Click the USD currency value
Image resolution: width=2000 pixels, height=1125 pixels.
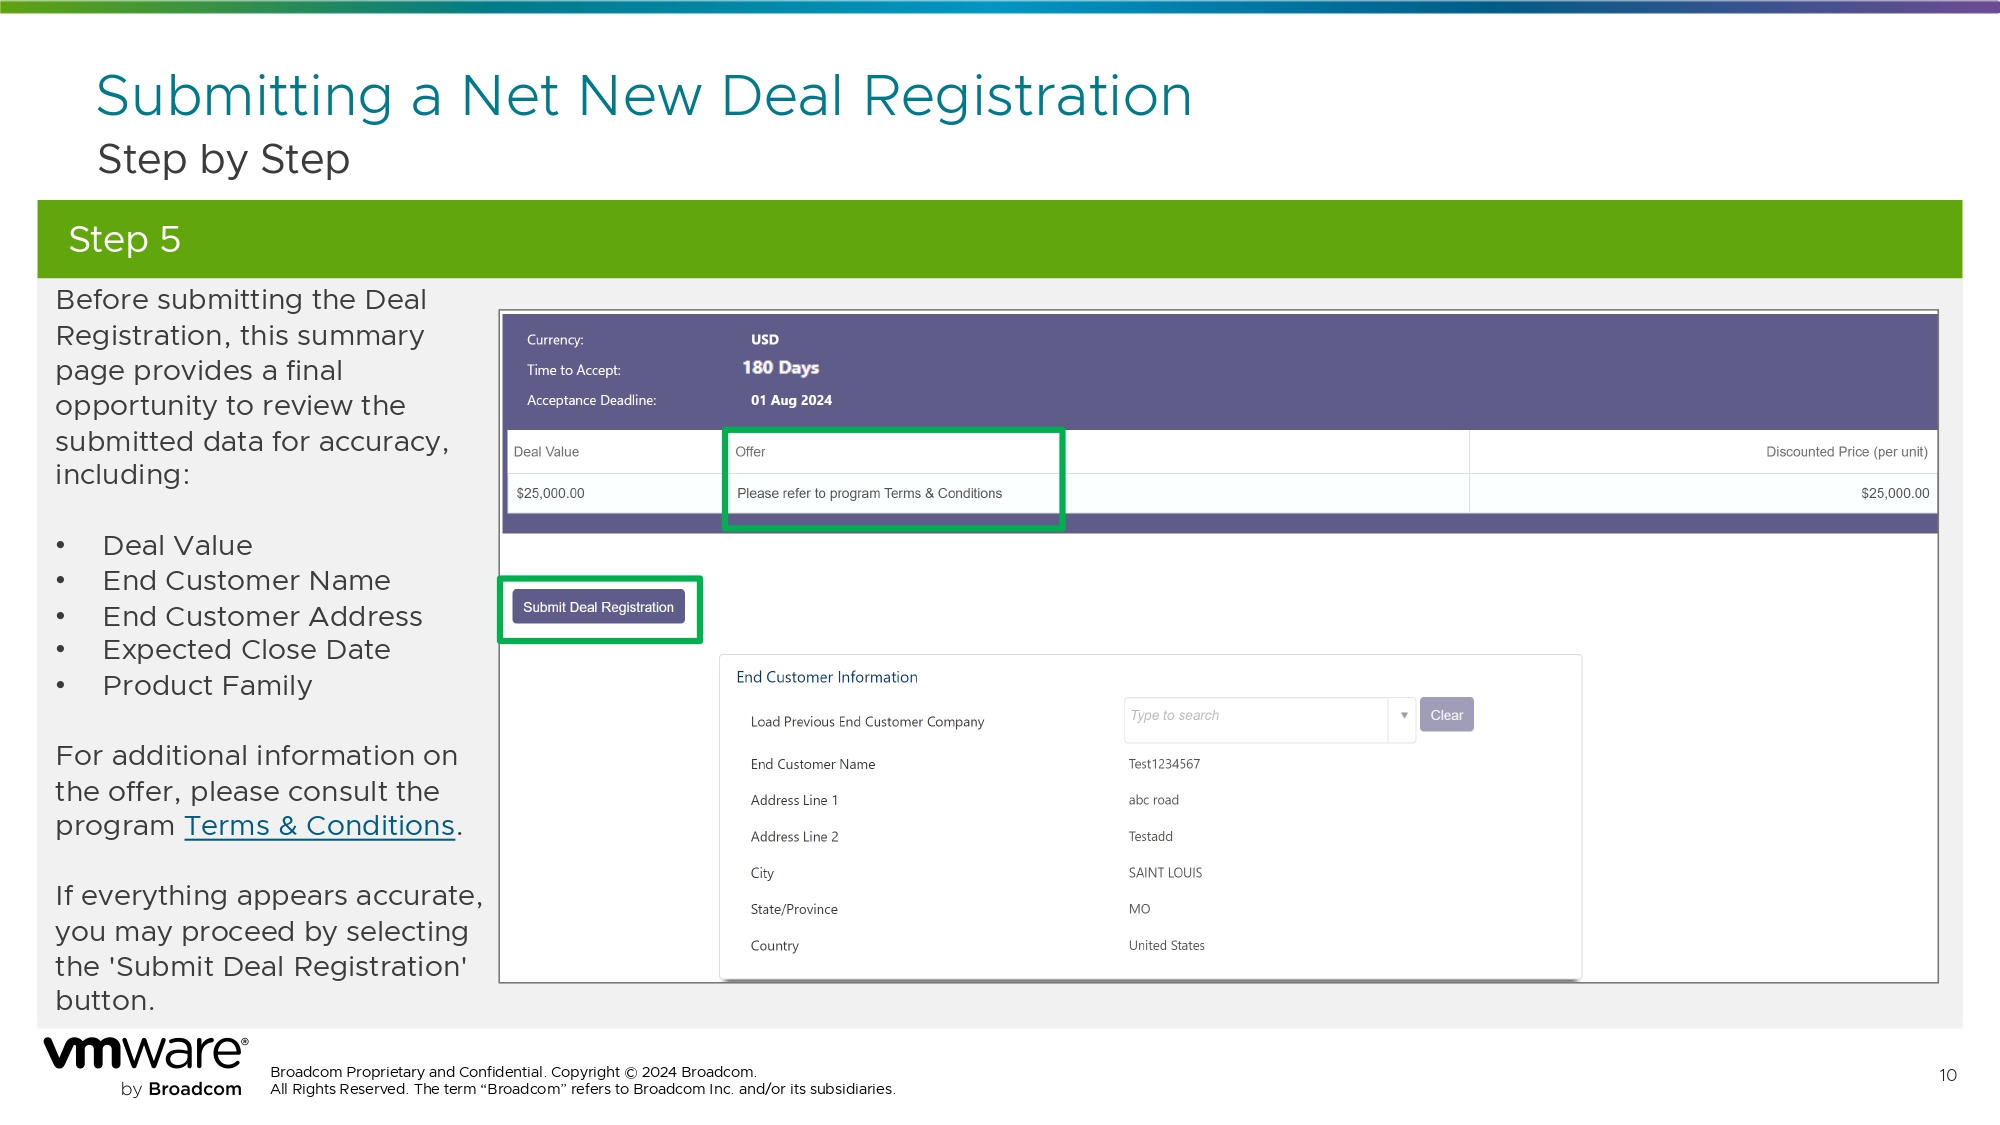pyautogui.click(x=764, y=340)
